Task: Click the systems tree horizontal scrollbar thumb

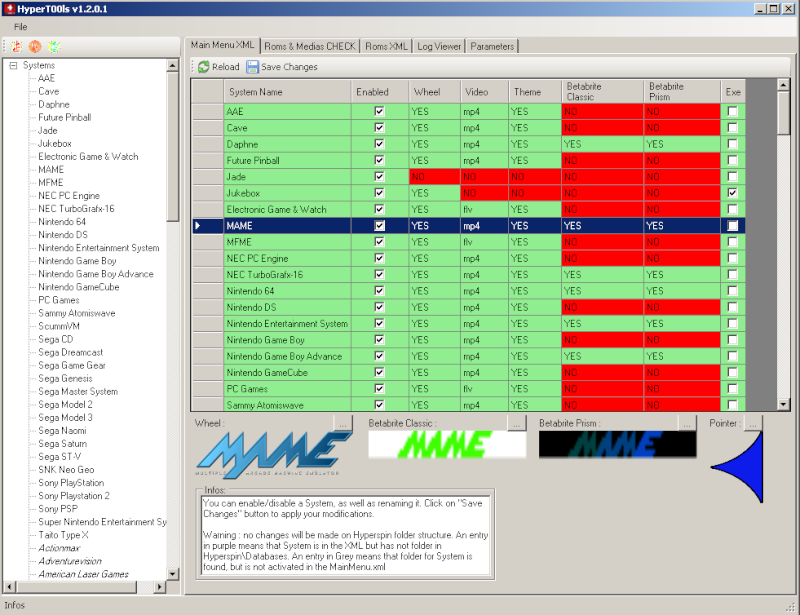Action: coord(76,587)
